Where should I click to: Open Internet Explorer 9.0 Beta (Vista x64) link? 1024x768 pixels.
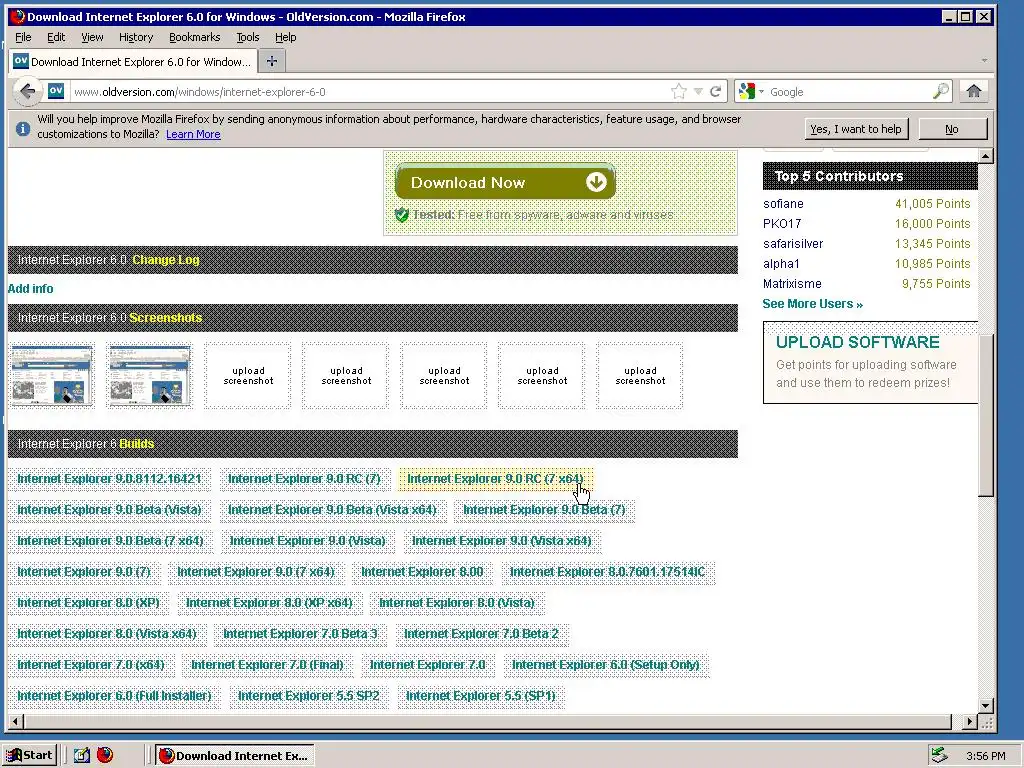332,509
